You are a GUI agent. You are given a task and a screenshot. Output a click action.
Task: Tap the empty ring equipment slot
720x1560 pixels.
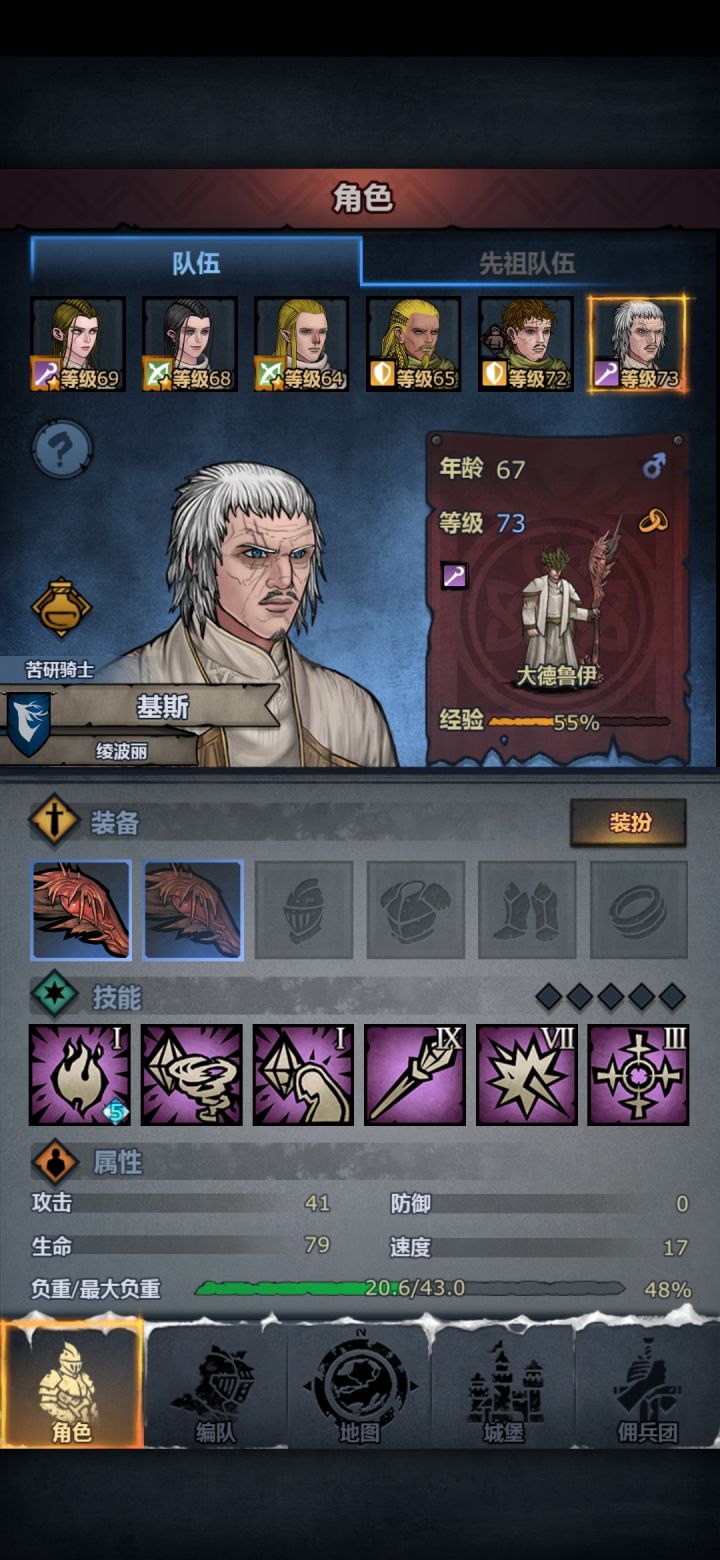click(x=638, y=910)
